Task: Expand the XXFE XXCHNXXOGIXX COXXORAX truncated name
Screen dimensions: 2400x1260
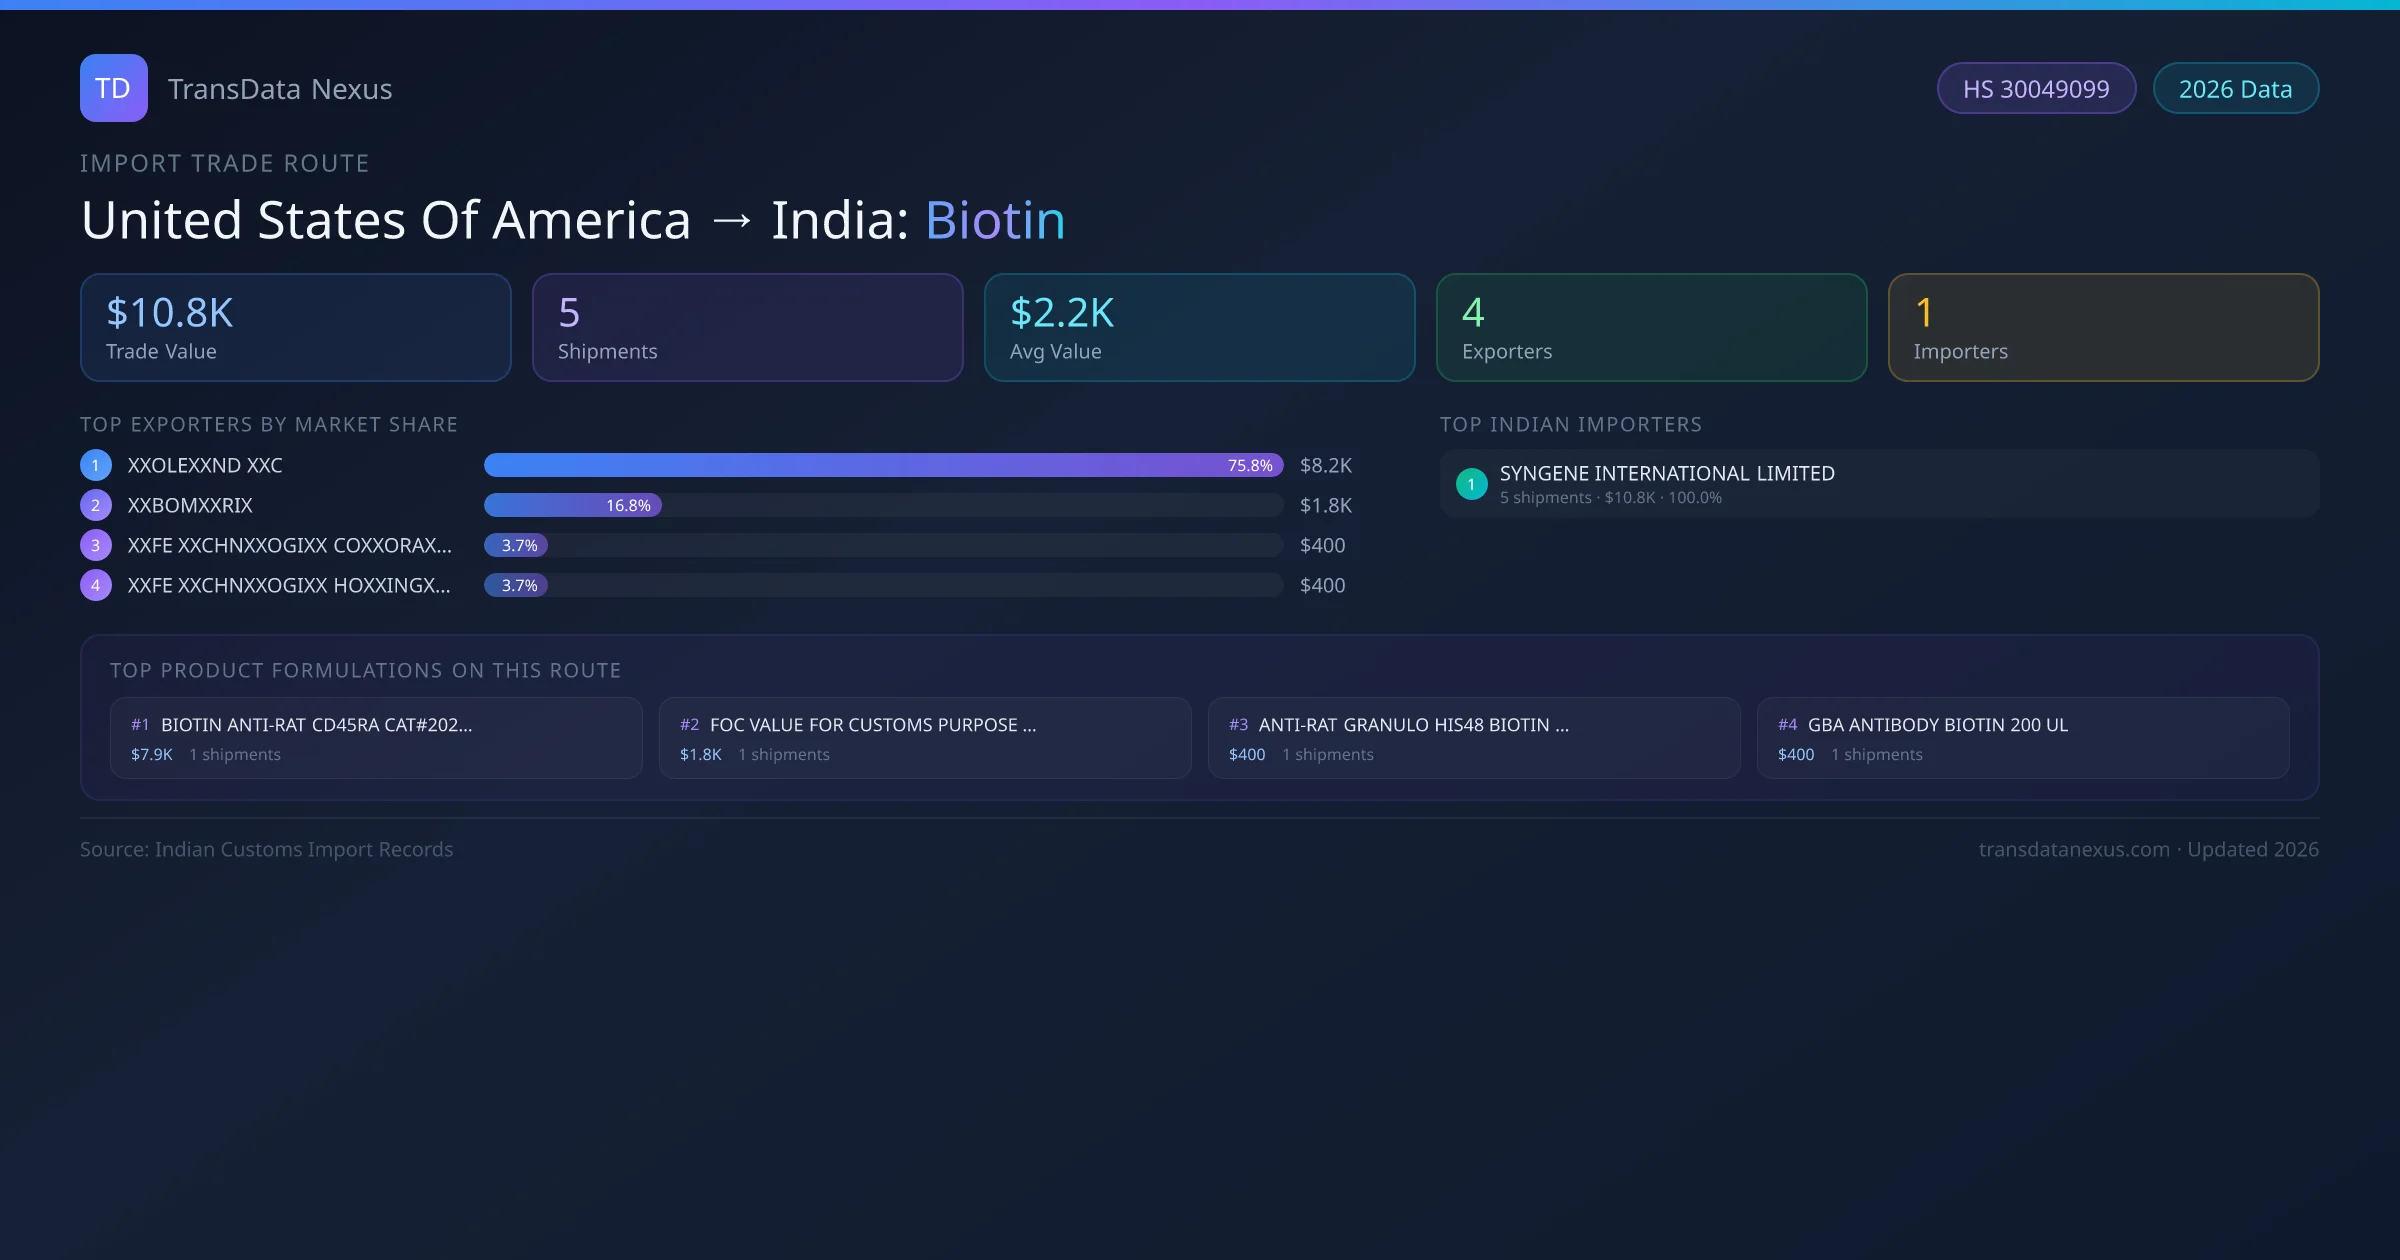Action: pyautogui.click(x=289, y=545)
